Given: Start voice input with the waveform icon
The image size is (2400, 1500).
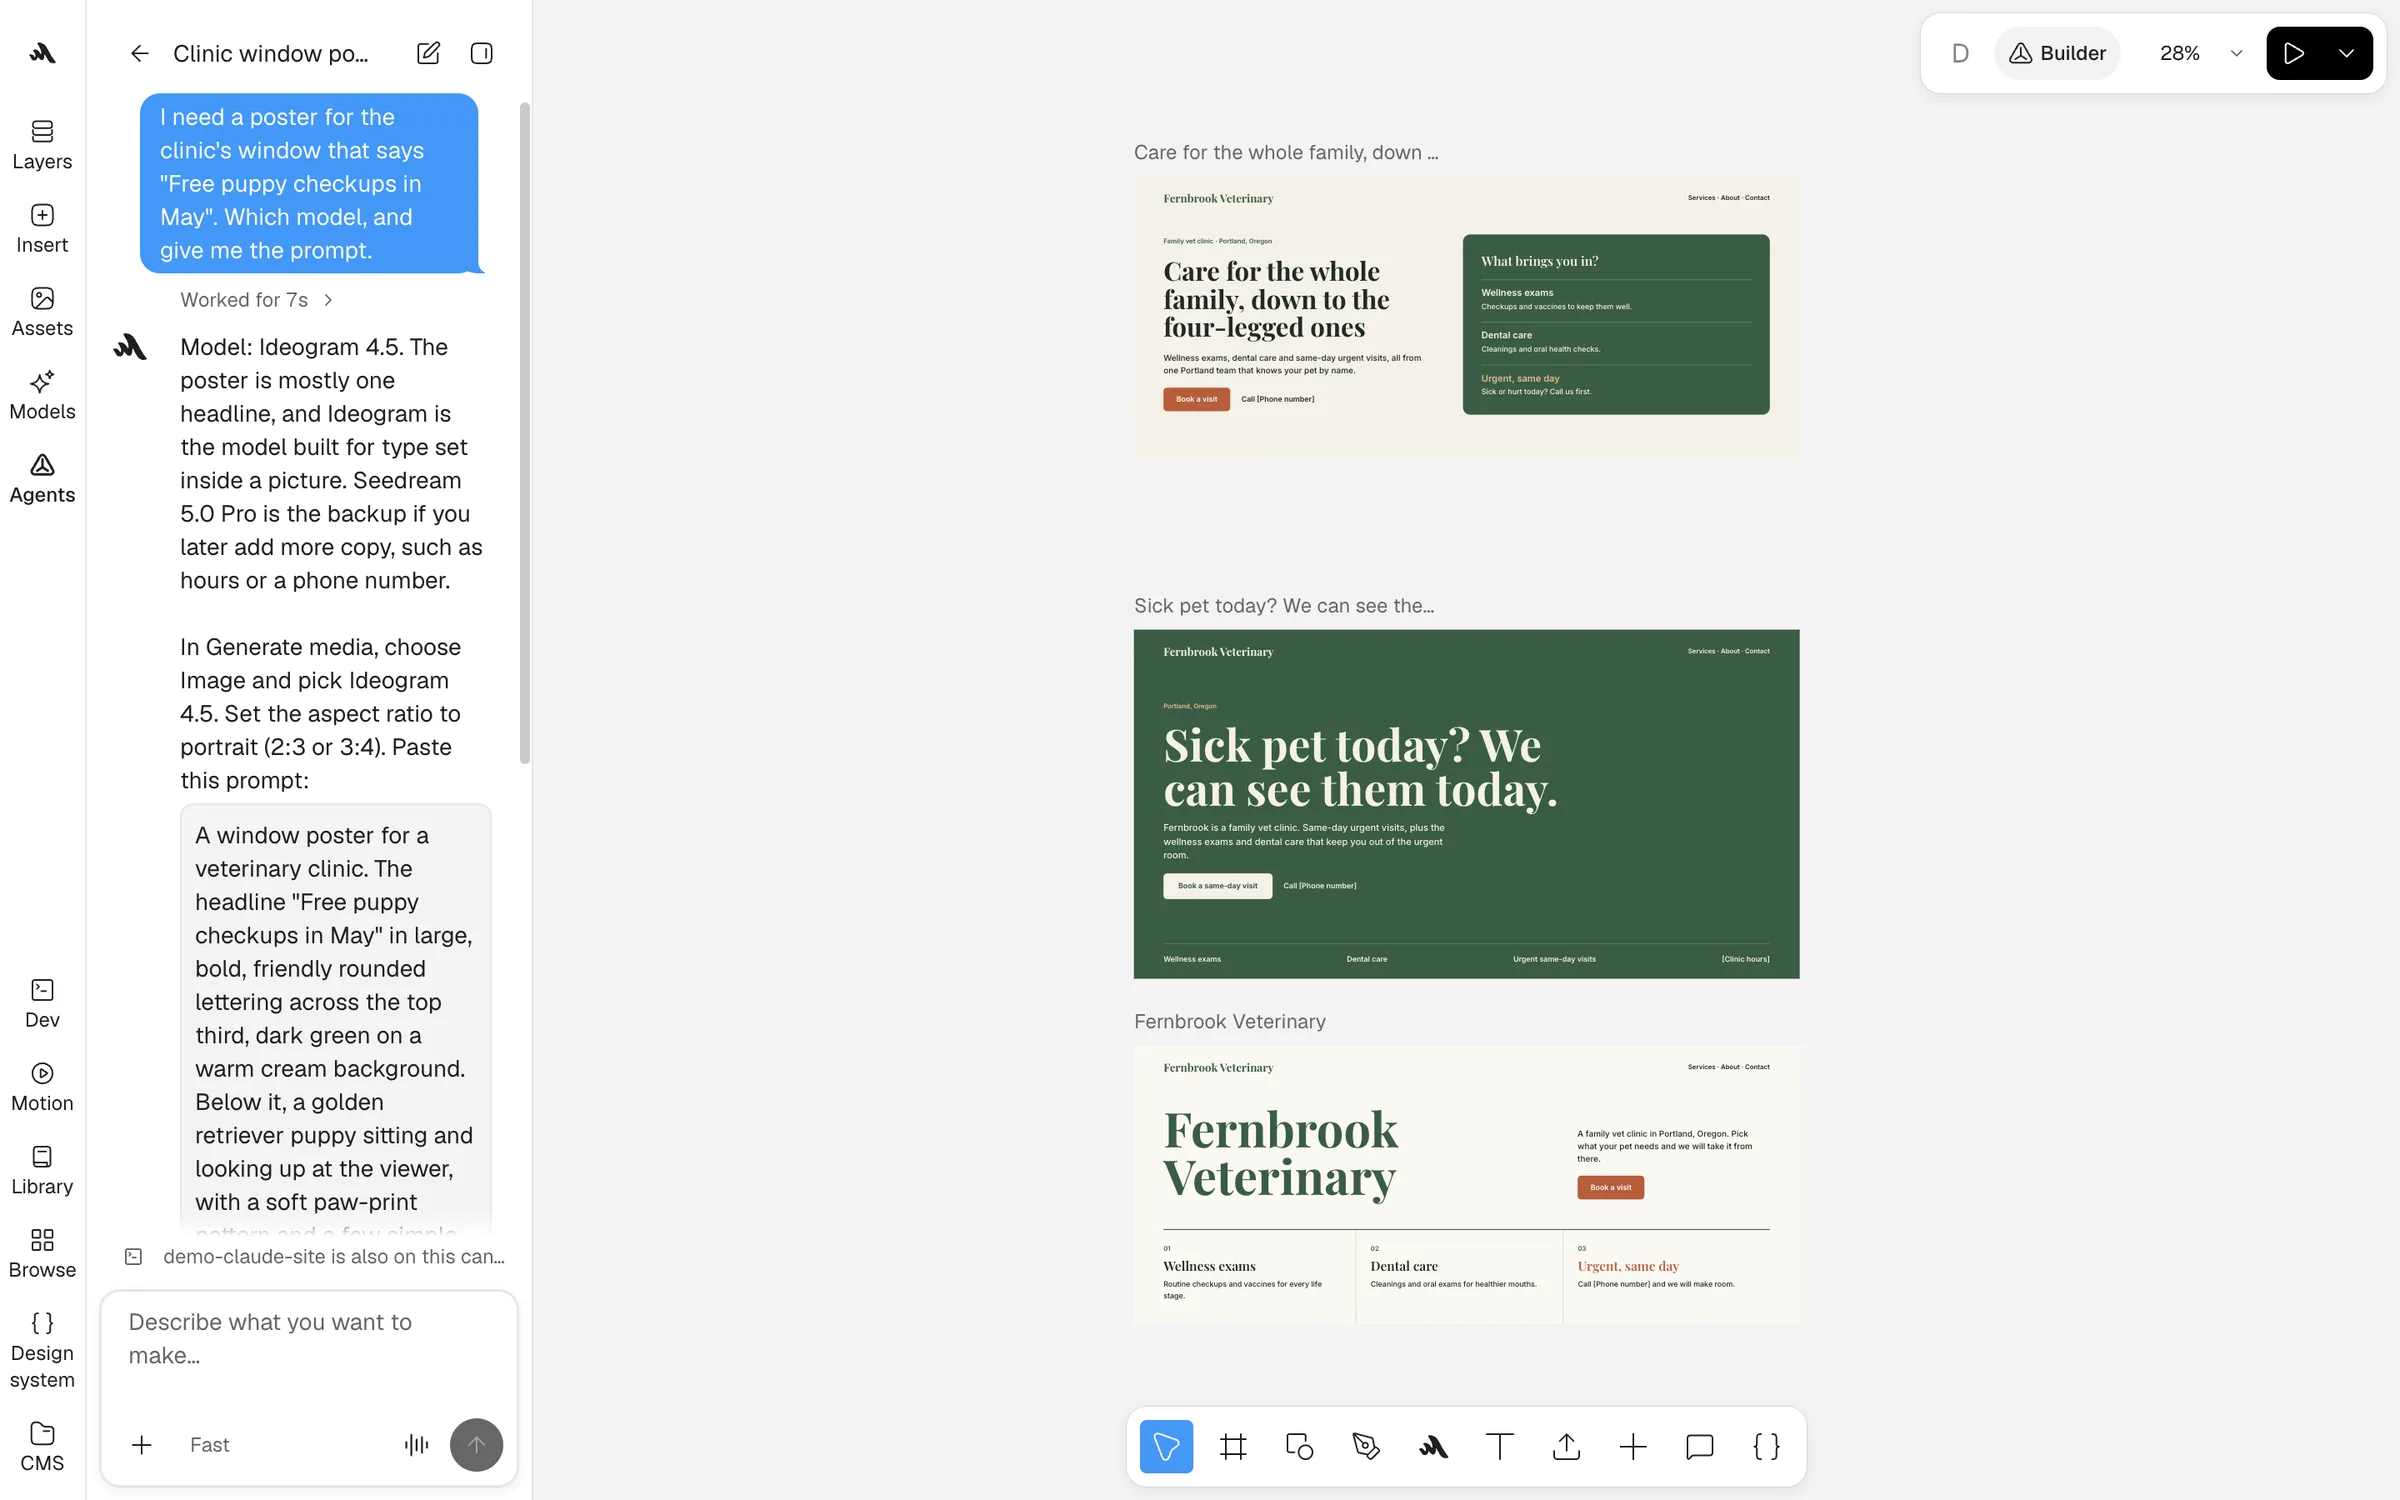Looking at the screenshot, I should point(416,1445).
